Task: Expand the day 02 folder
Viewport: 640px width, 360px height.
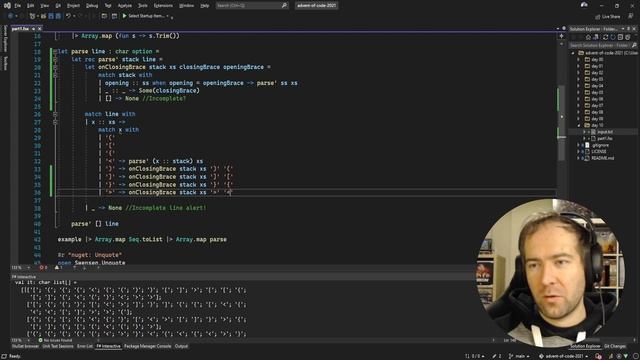Action: click(x=578, y=73)
